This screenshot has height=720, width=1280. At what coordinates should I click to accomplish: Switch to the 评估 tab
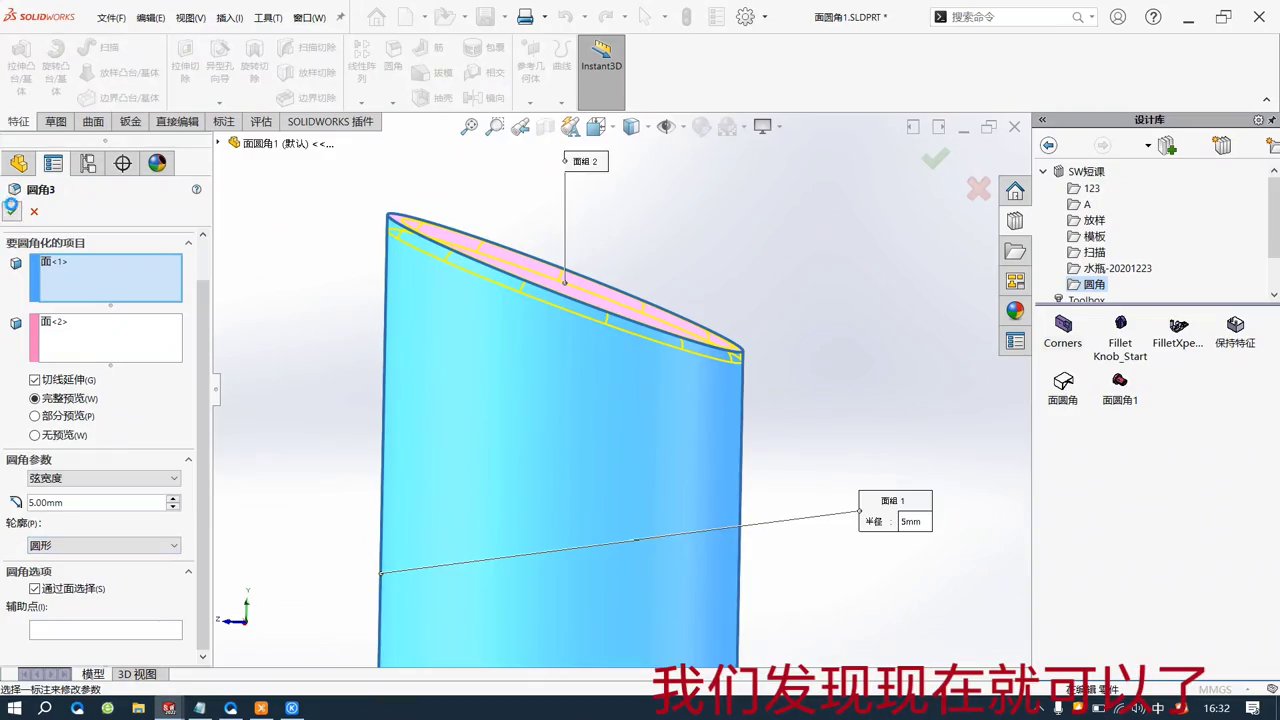click(261, 122)
